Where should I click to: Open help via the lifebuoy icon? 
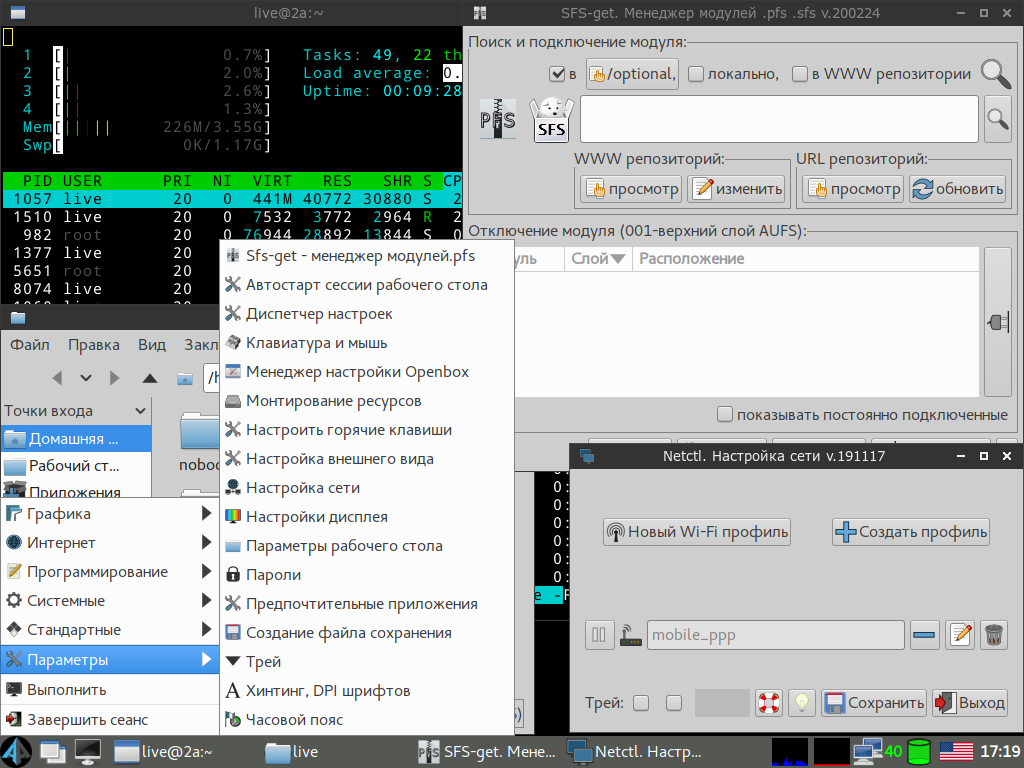pyautogui.click(x=768, y=703)
